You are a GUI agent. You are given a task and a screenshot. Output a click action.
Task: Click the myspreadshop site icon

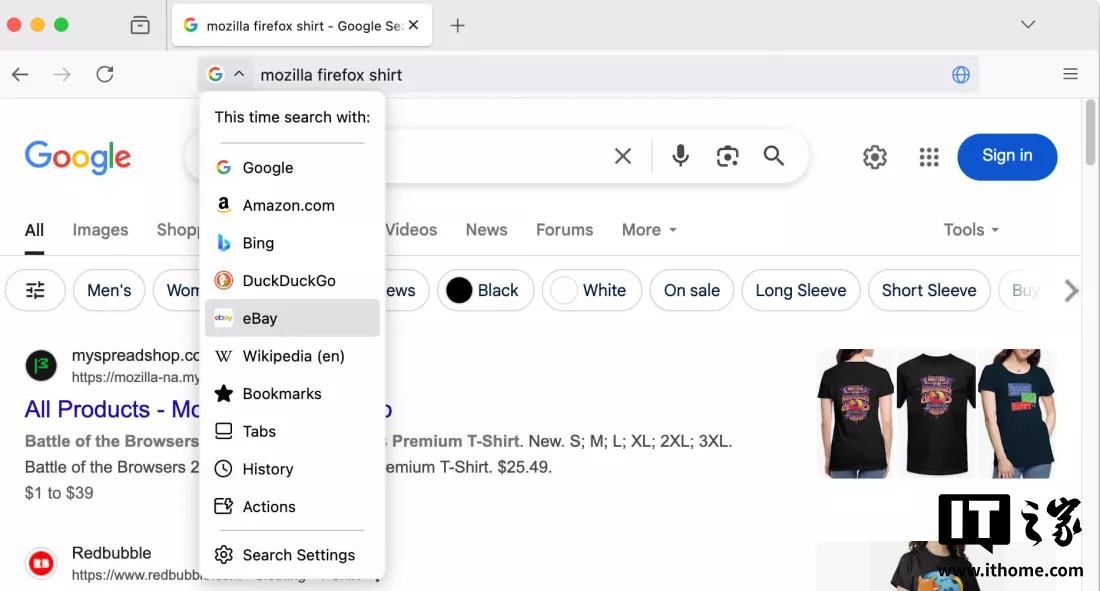click(x=41, y=366)
